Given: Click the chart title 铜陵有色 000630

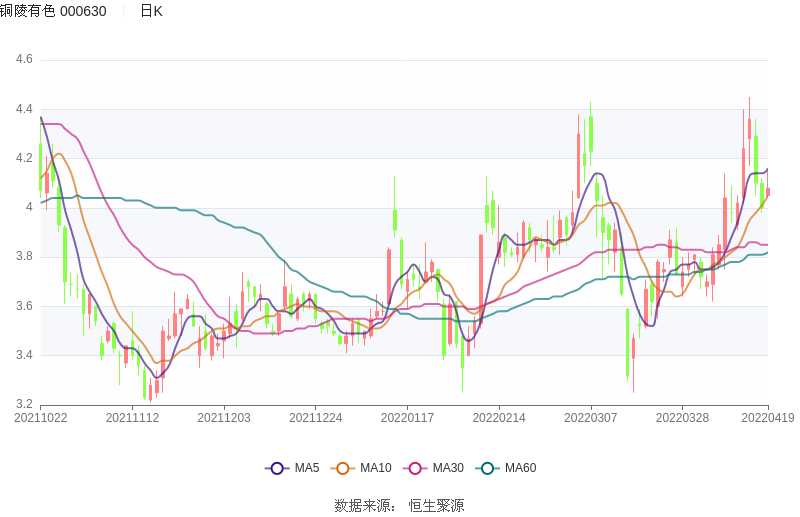Looking at the screenshot, I should [x=53, y=11].
